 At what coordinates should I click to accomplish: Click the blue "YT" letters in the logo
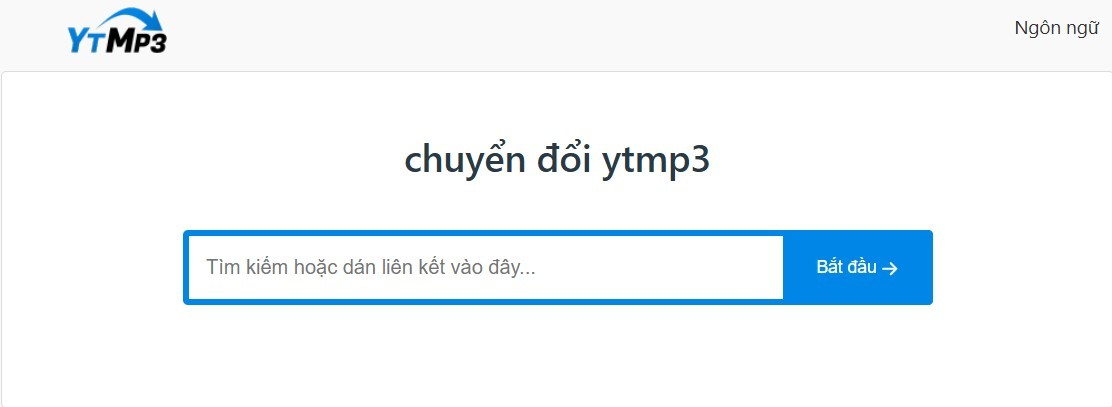(84, 39)
